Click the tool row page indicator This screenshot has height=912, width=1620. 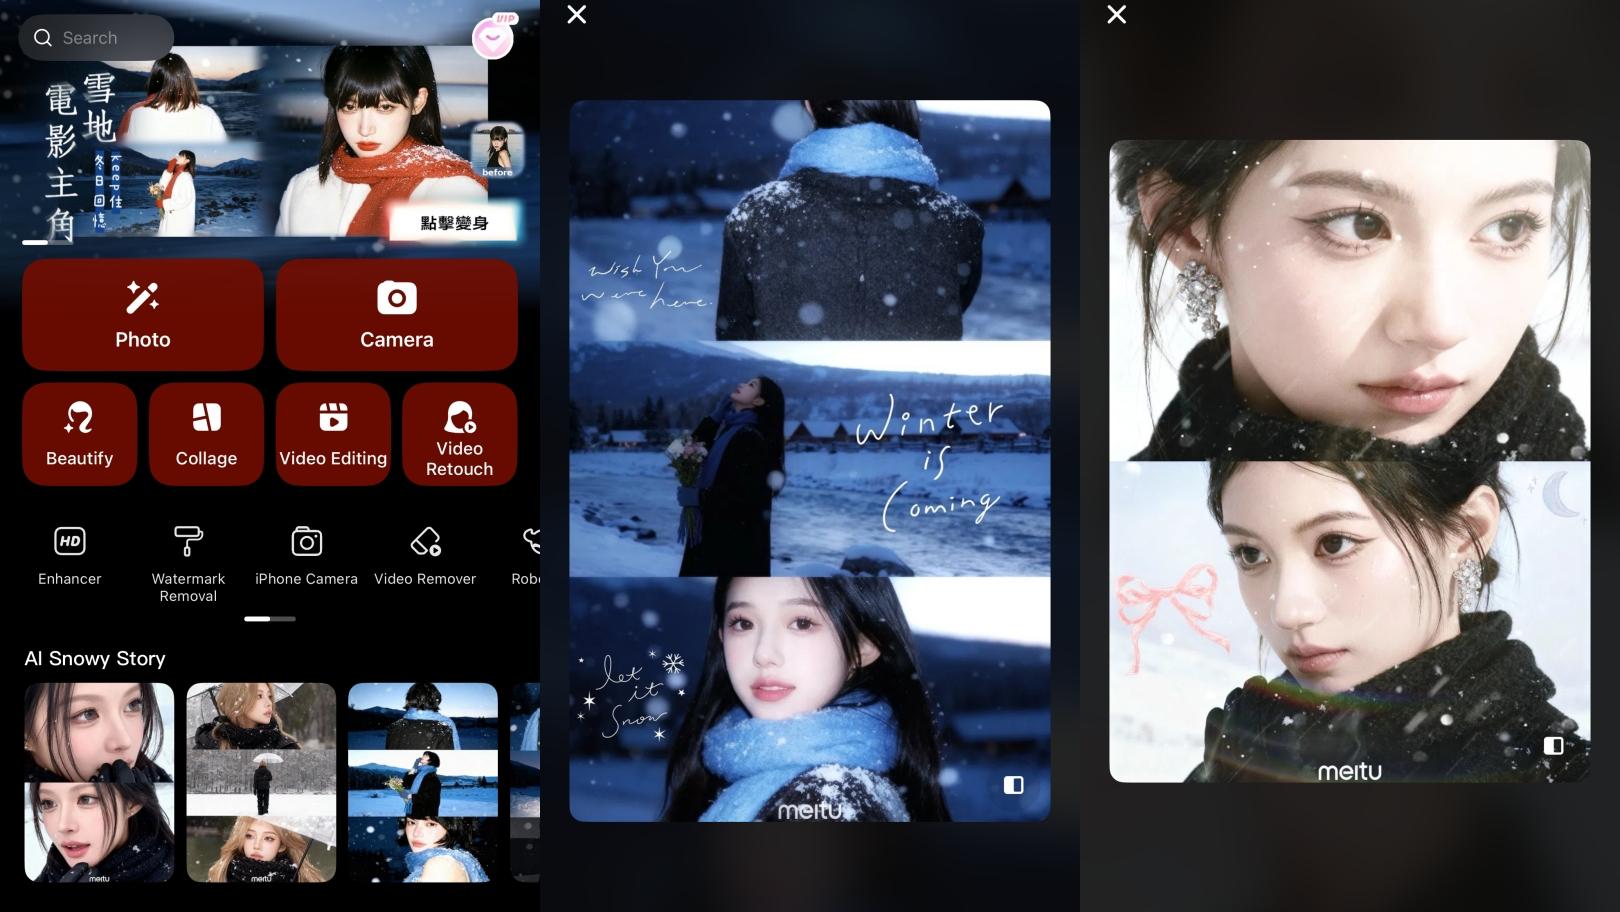click(x=270, y=619)
